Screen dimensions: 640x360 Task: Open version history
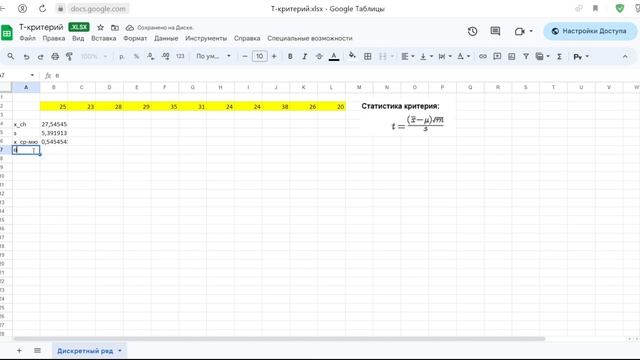(x=472, y=31)
